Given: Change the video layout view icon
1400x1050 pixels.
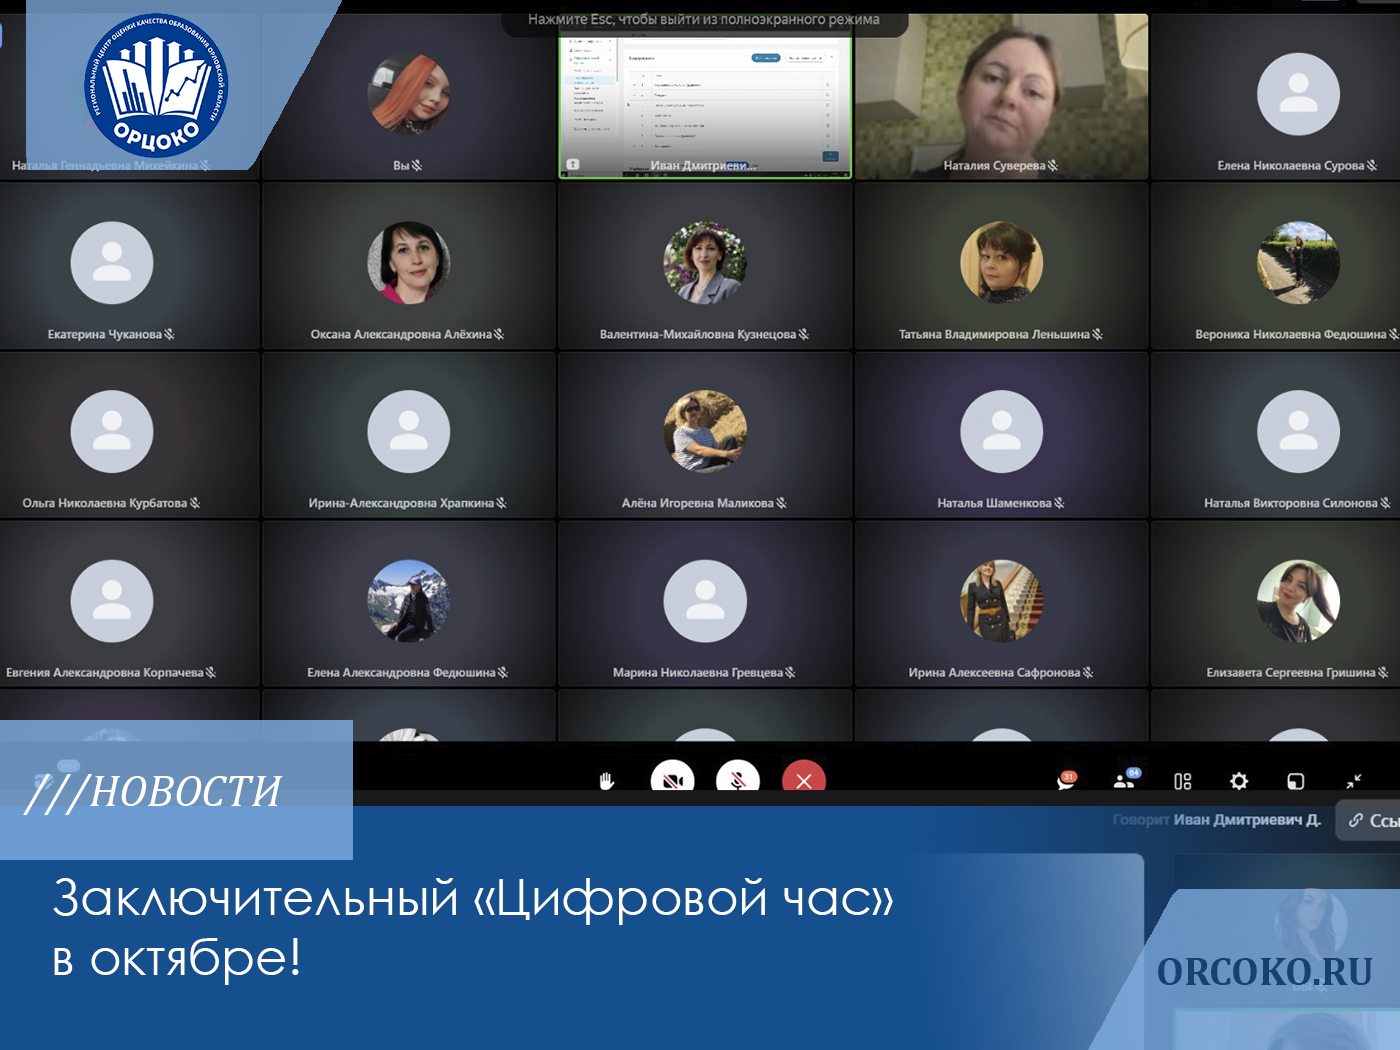Looking at the screenshot, I should (x=1182, y=781).
